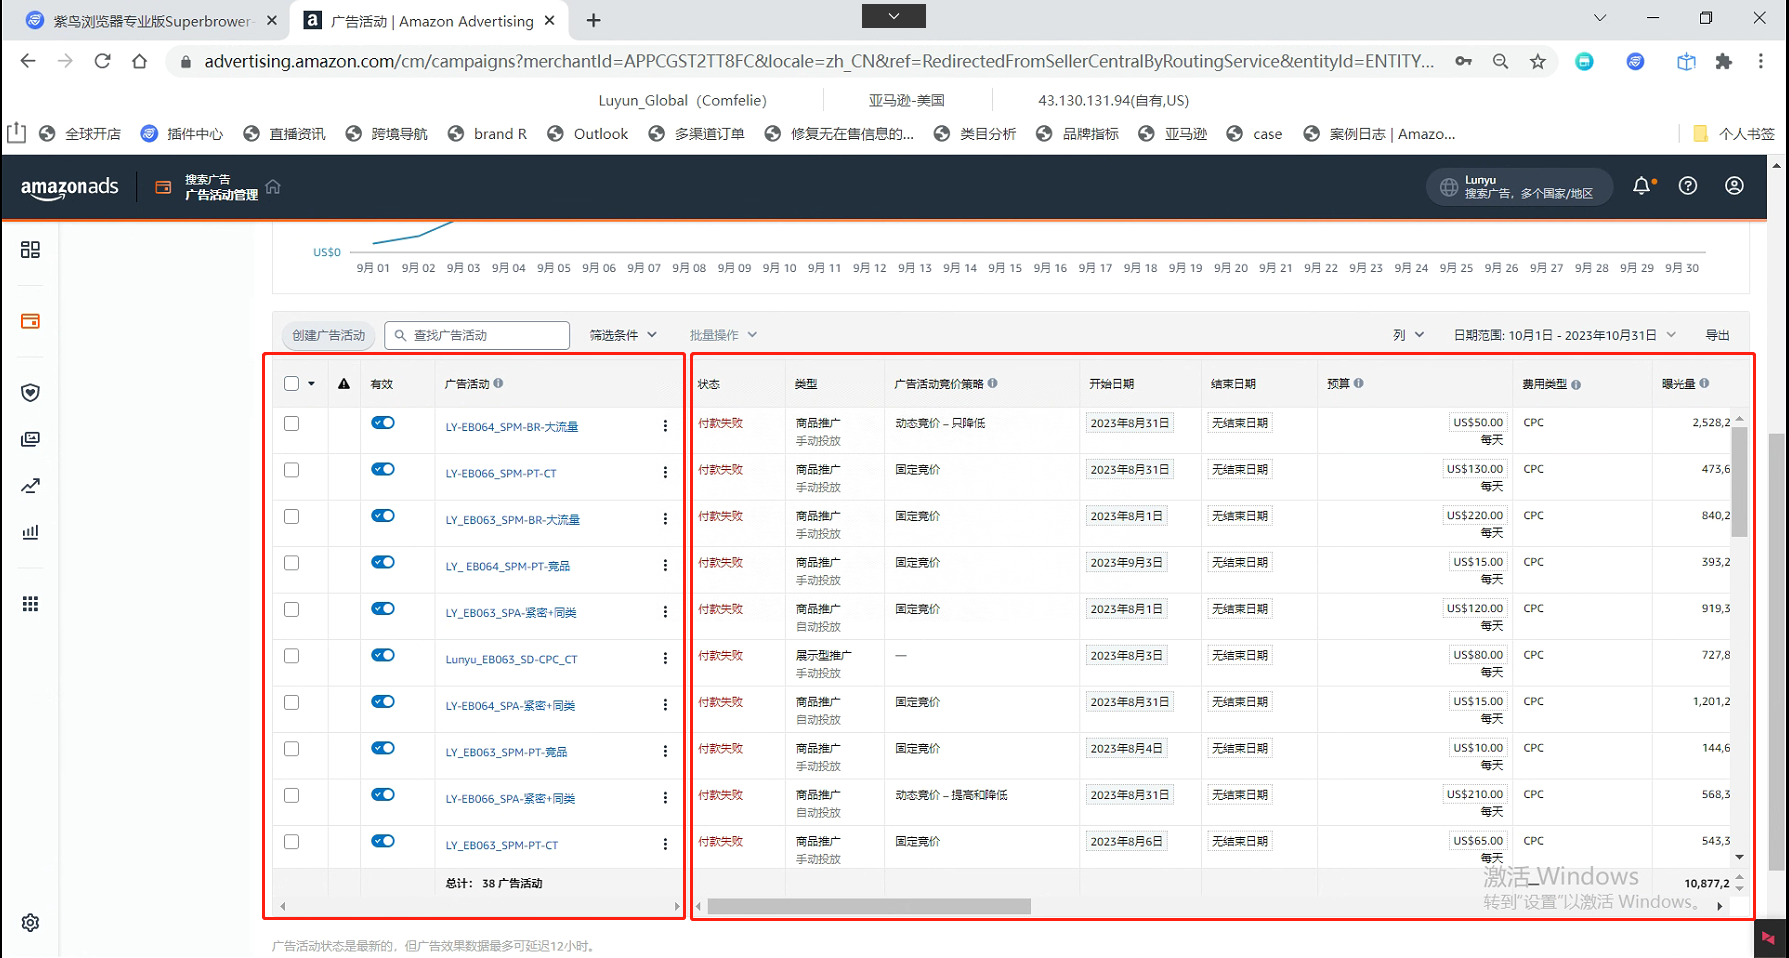
Task: Expand the 日期范围 date range selector
Action: pos(1563,335)
